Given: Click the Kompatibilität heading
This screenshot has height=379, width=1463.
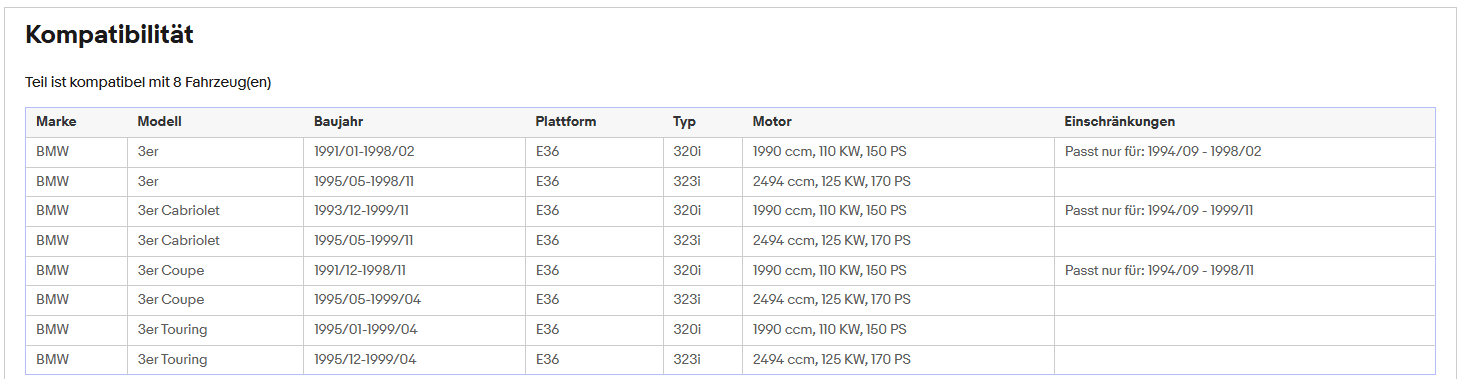Looking at the screenshot, I should [x=109, y=35].
